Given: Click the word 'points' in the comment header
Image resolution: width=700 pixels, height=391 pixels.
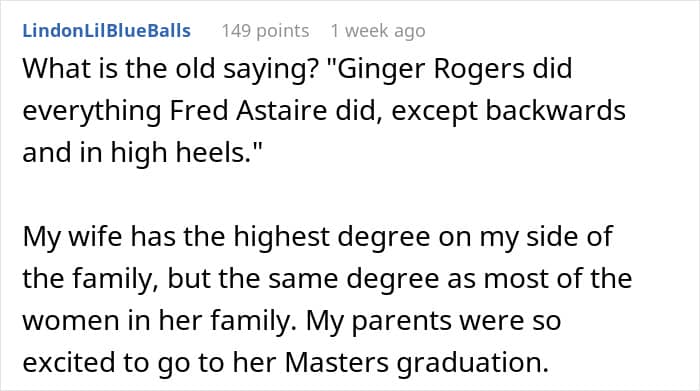Looking at the screenshot, I should 283,31.
